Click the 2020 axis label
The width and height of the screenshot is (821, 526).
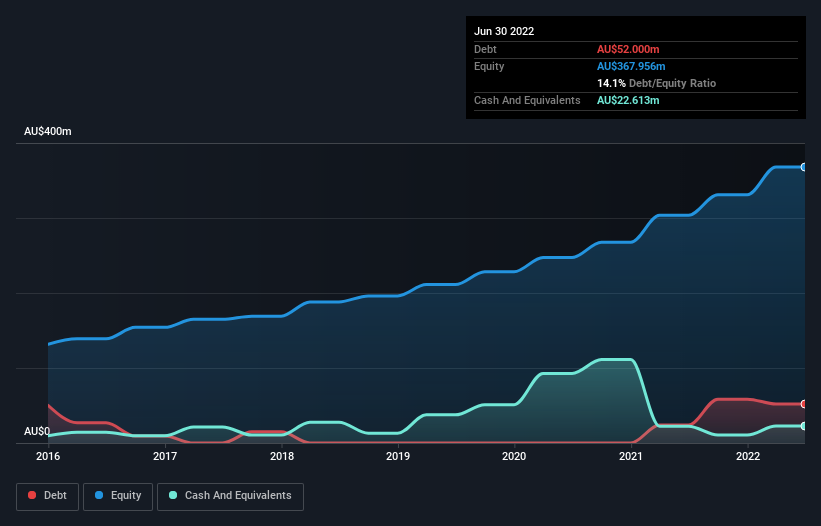(514, 456)
